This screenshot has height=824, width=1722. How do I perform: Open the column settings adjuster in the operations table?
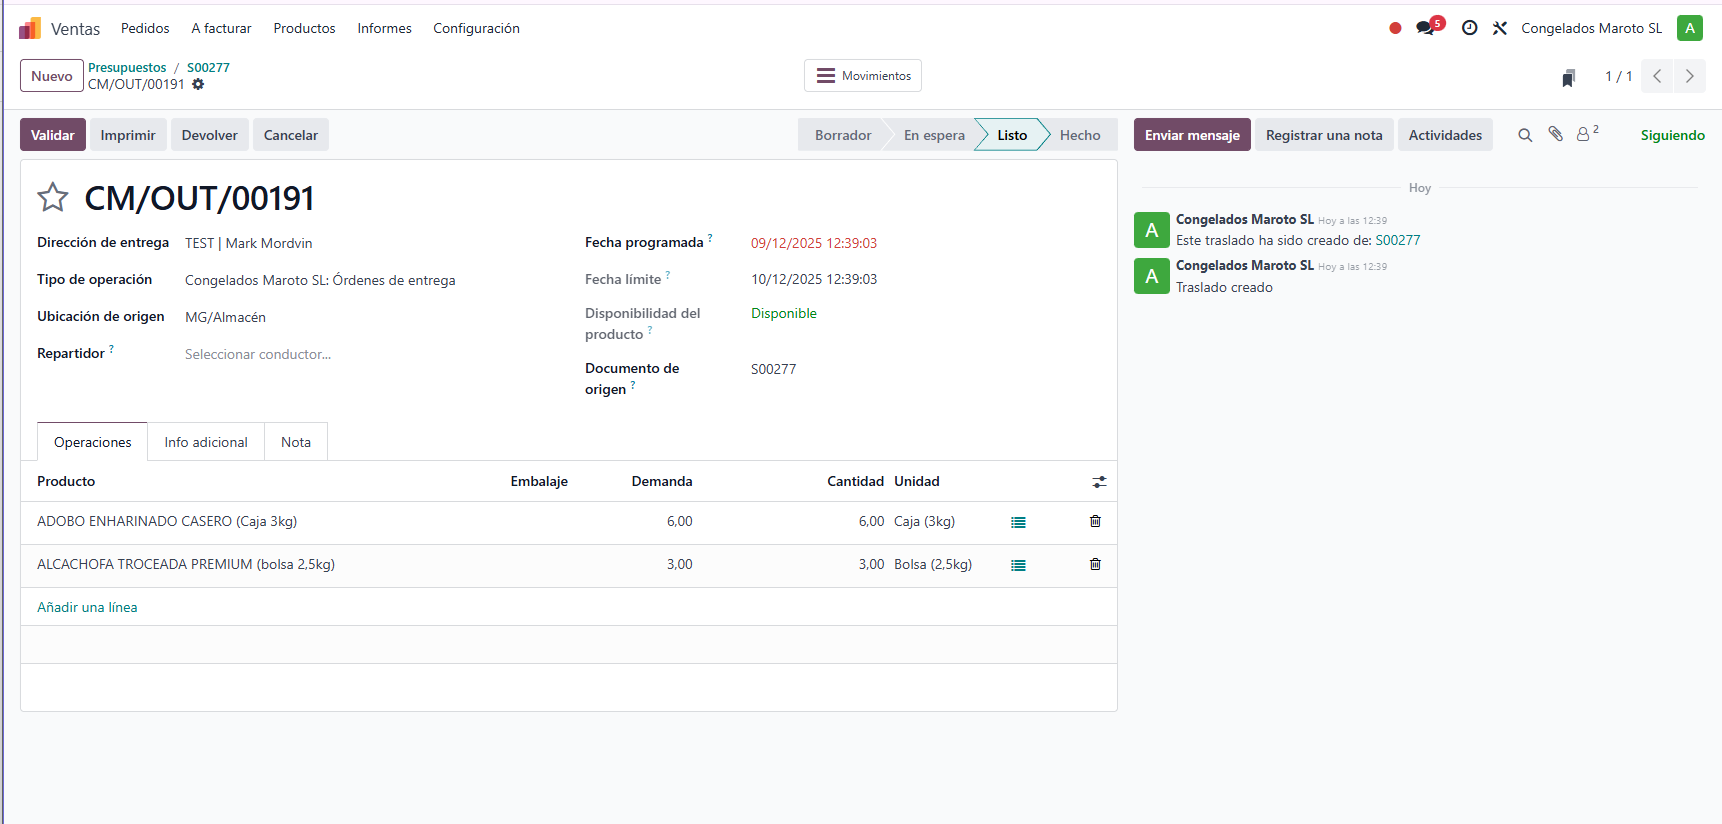[x=1099, y=482]
